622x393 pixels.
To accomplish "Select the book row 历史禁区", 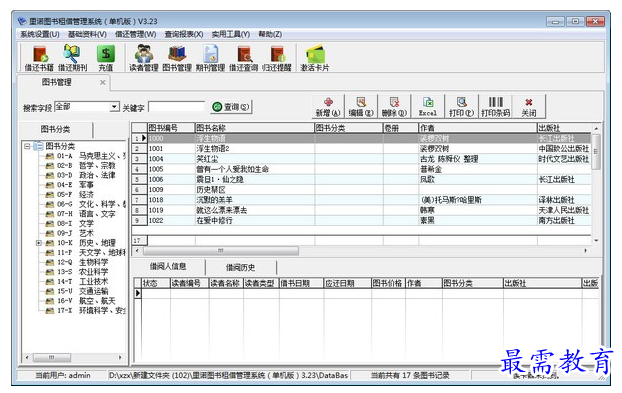I will coord(362,190).
